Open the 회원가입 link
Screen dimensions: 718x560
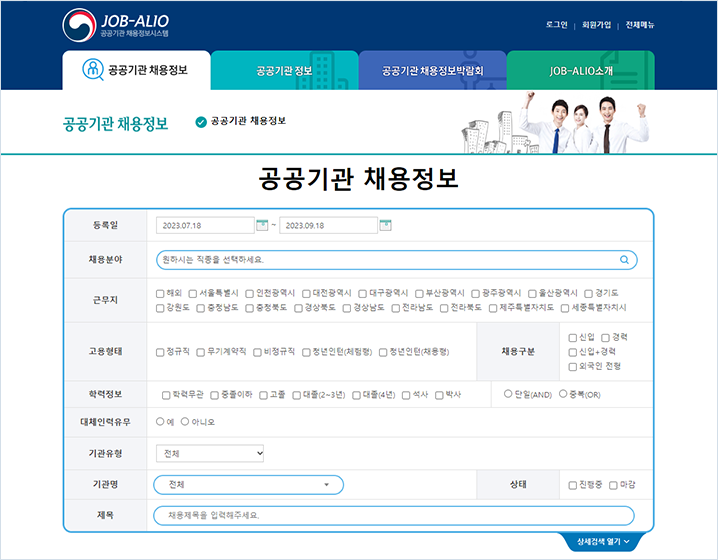pyautogui.click(x=596, y=24)
